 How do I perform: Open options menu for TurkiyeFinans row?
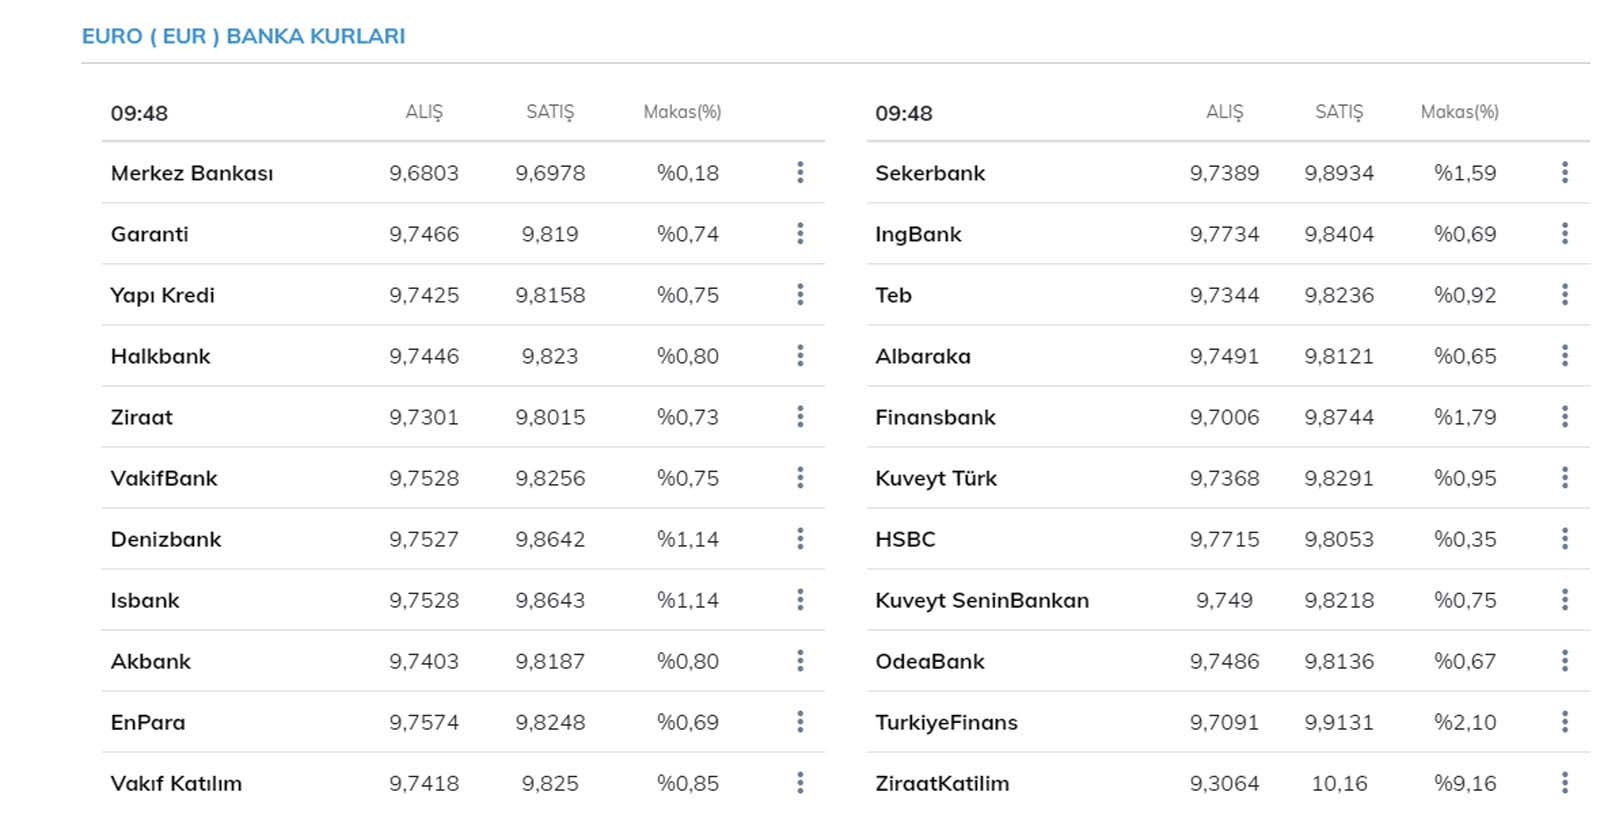1565,722
